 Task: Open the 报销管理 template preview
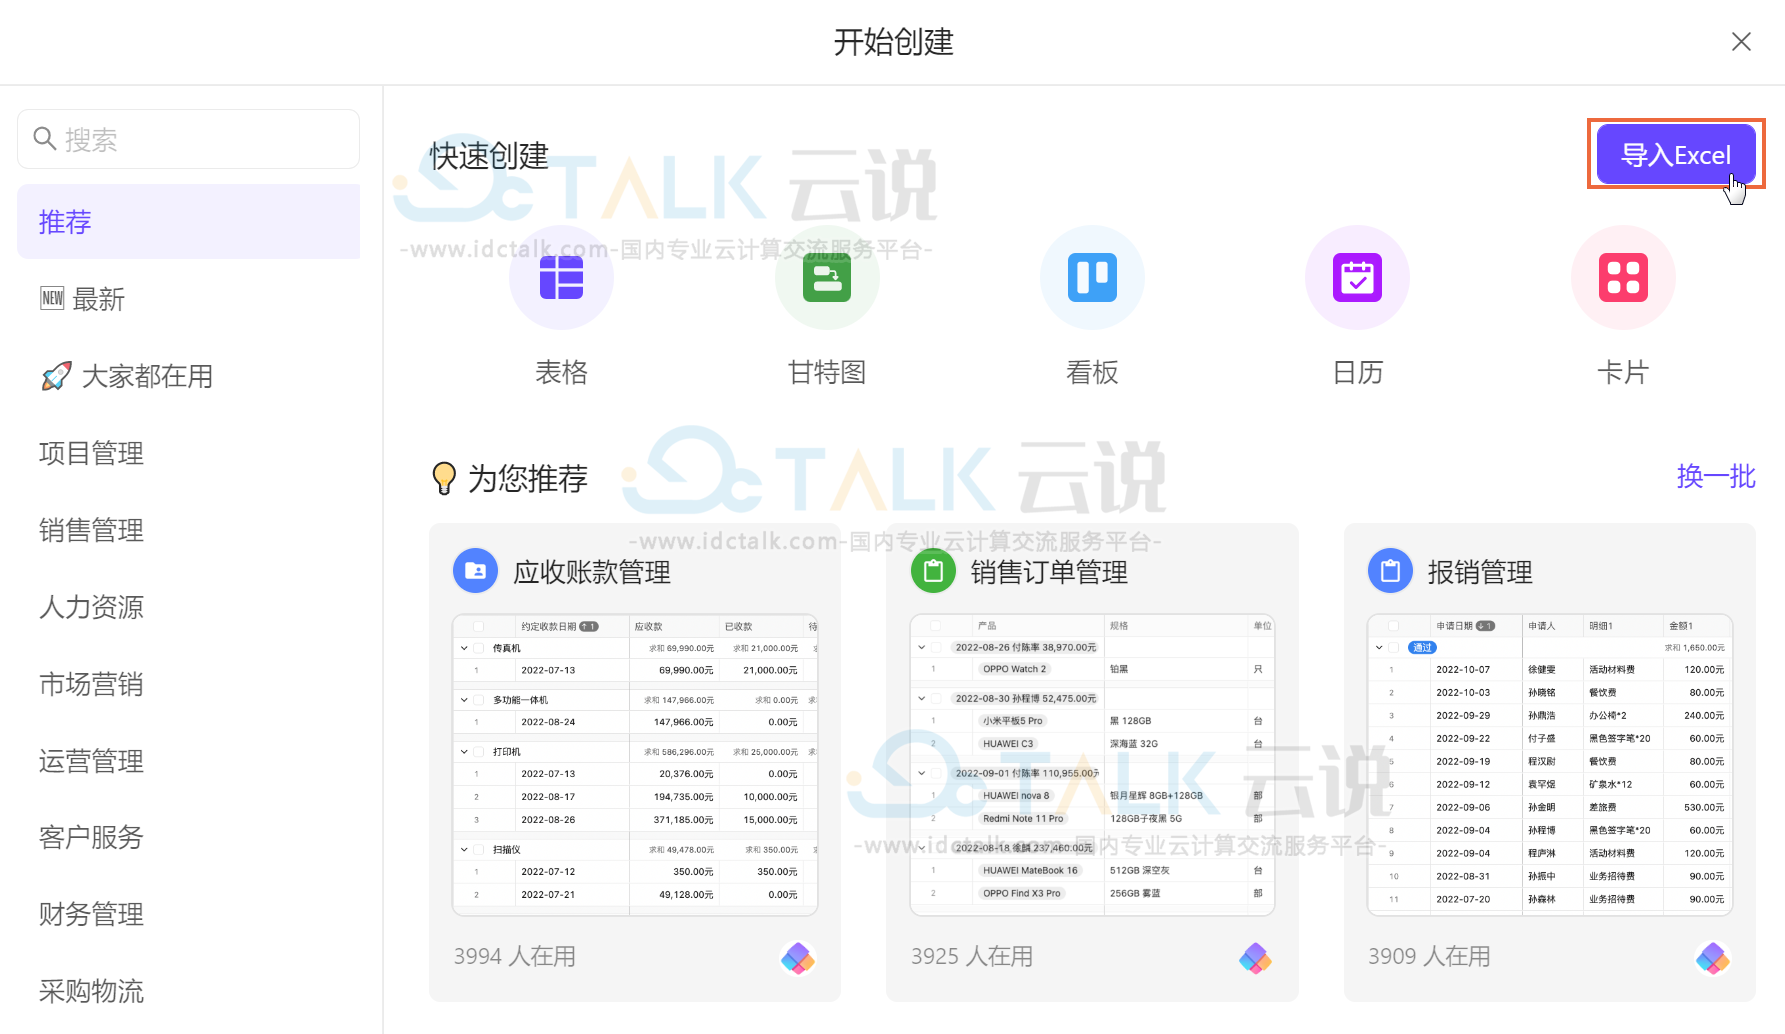pos(1550,765)
